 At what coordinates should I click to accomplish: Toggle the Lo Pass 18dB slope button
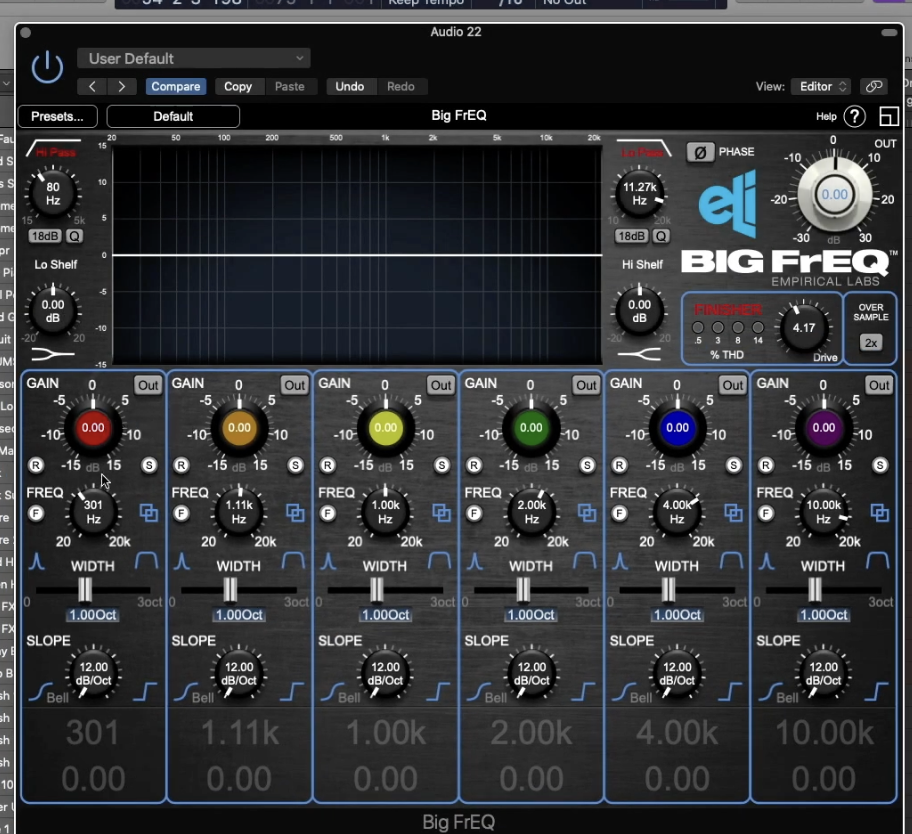[631, 236]
